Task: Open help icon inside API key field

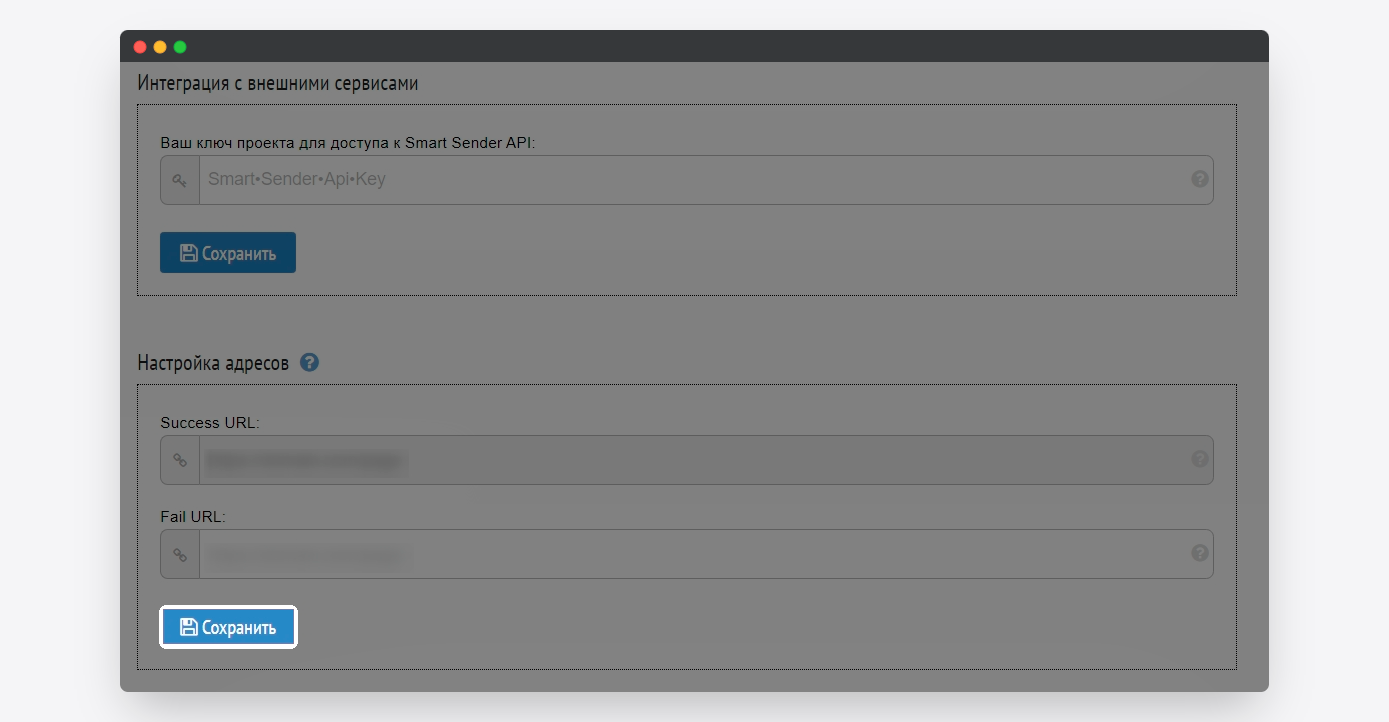Action: 1200,180
